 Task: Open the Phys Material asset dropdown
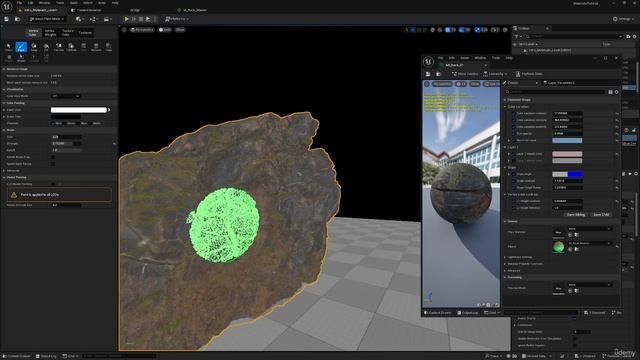(589, 229)
